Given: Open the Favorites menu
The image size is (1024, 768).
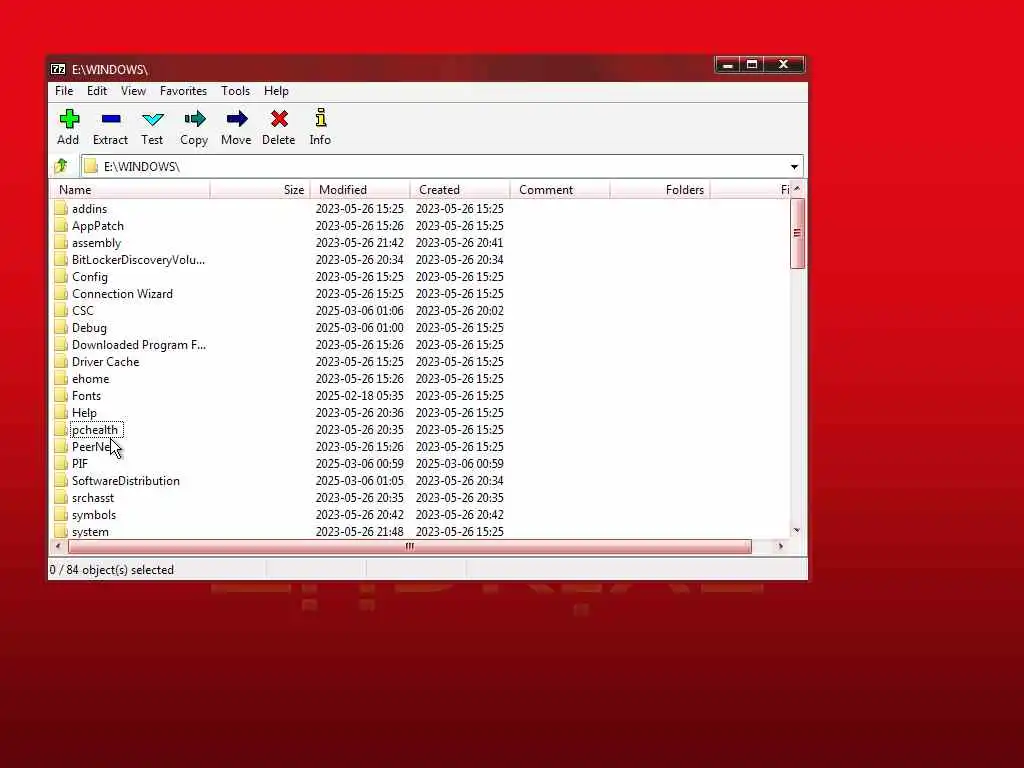Looking at the screenshot, I should (184, 91).
